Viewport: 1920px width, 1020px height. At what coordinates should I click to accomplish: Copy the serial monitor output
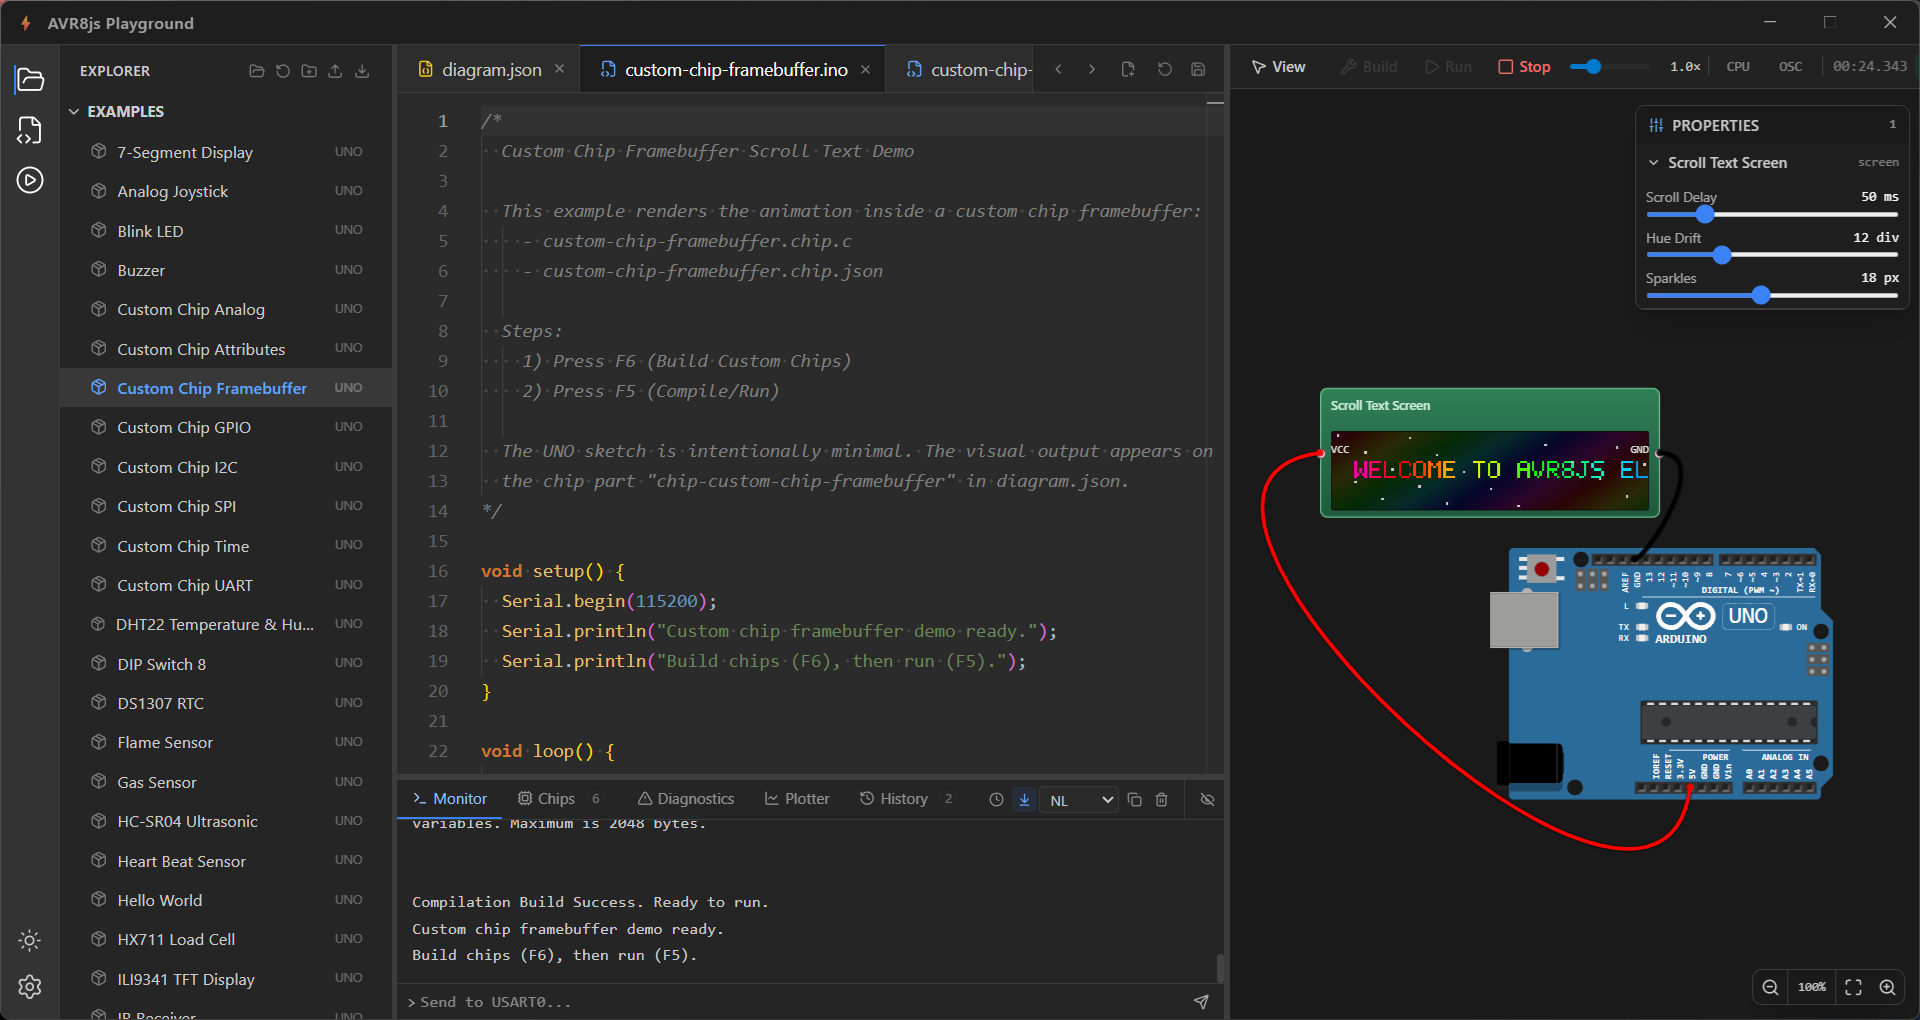click(x=1134, y=800)
